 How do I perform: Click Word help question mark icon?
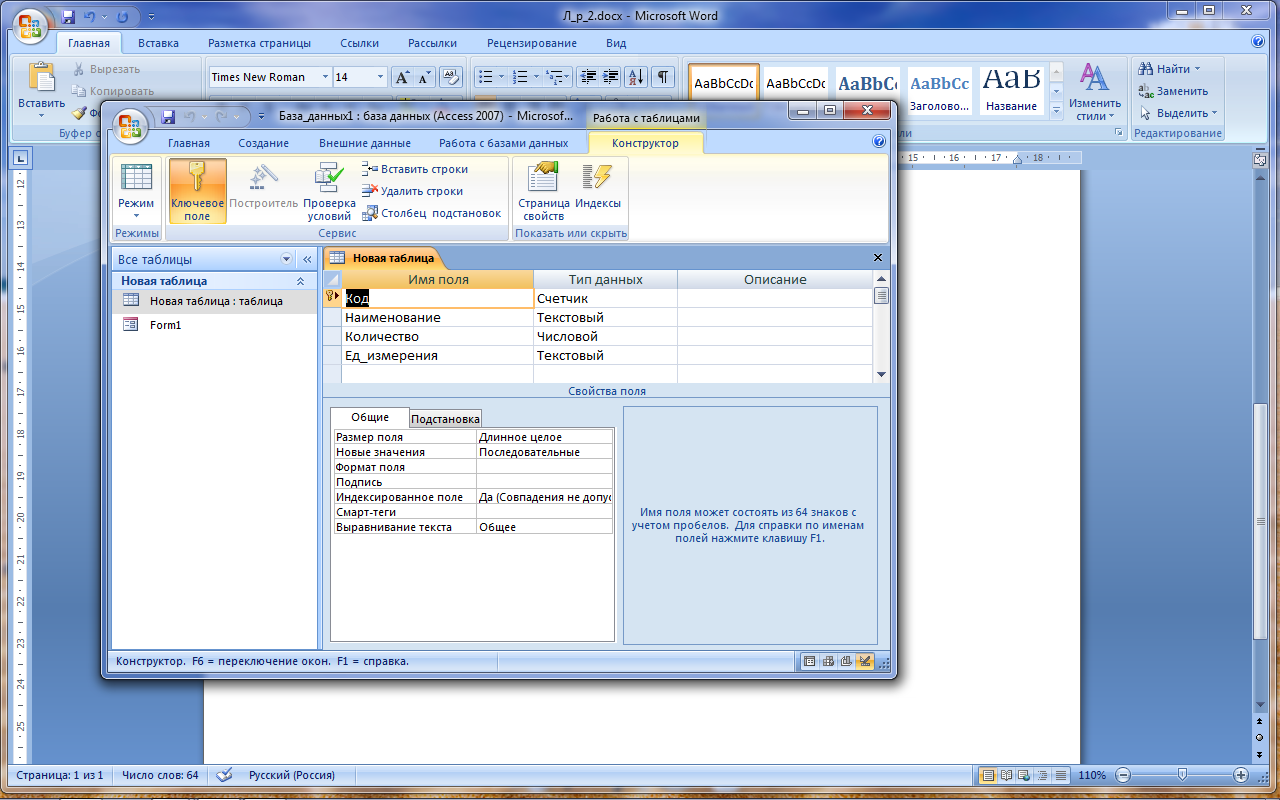click(1258, 42)
